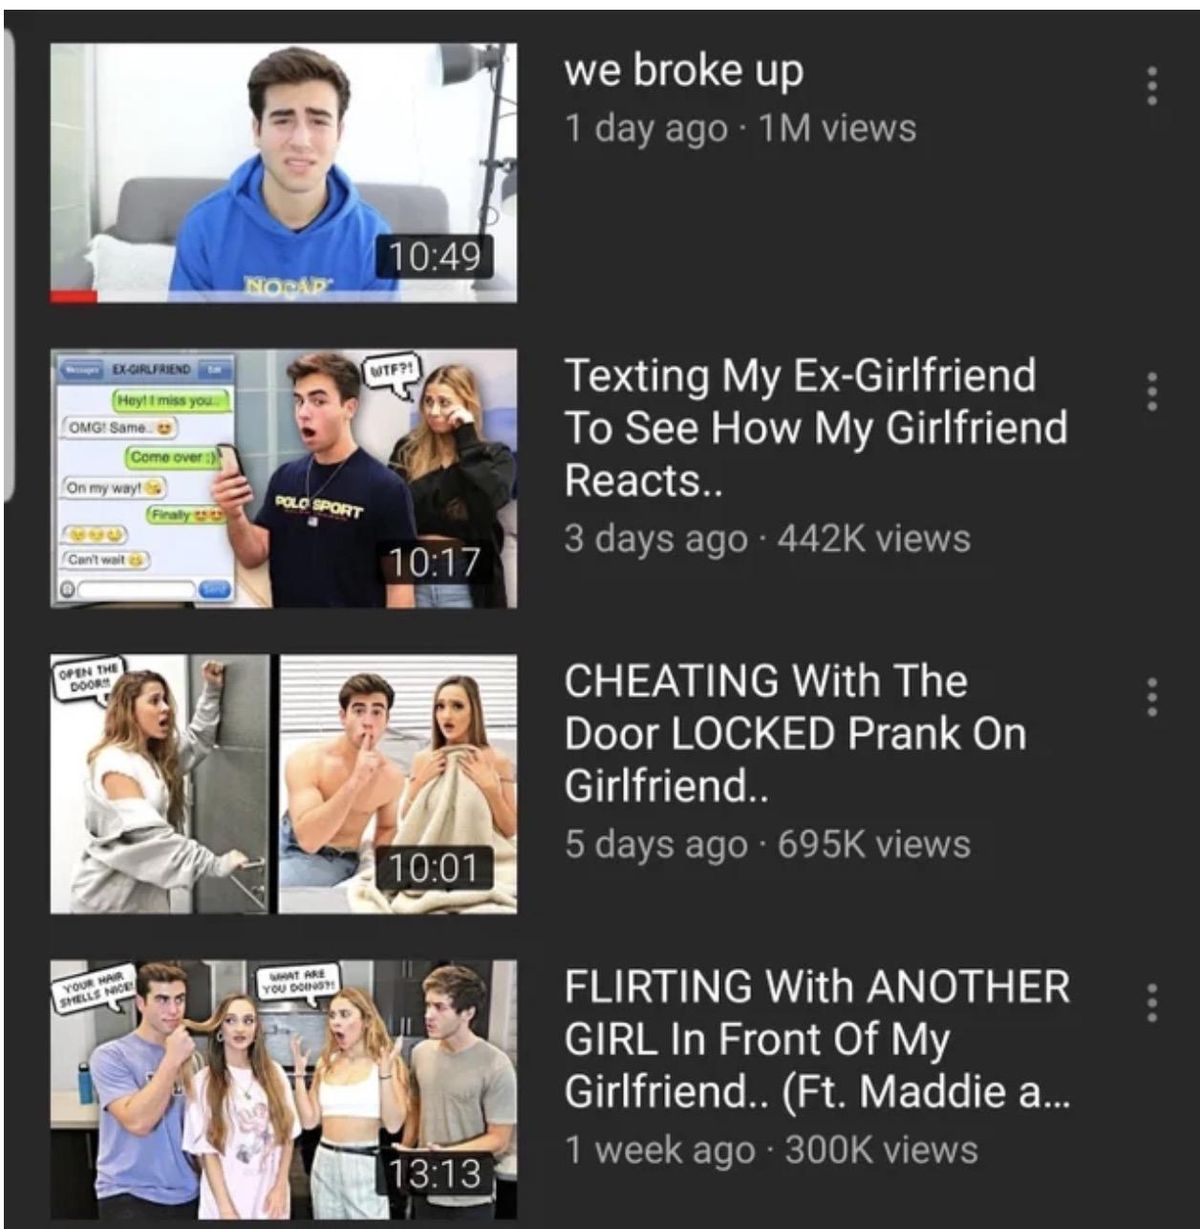This screenshot has height=1229, width=1200.
Task: Open options menu for 'we broke up' video
Action: coord(1152,87)
